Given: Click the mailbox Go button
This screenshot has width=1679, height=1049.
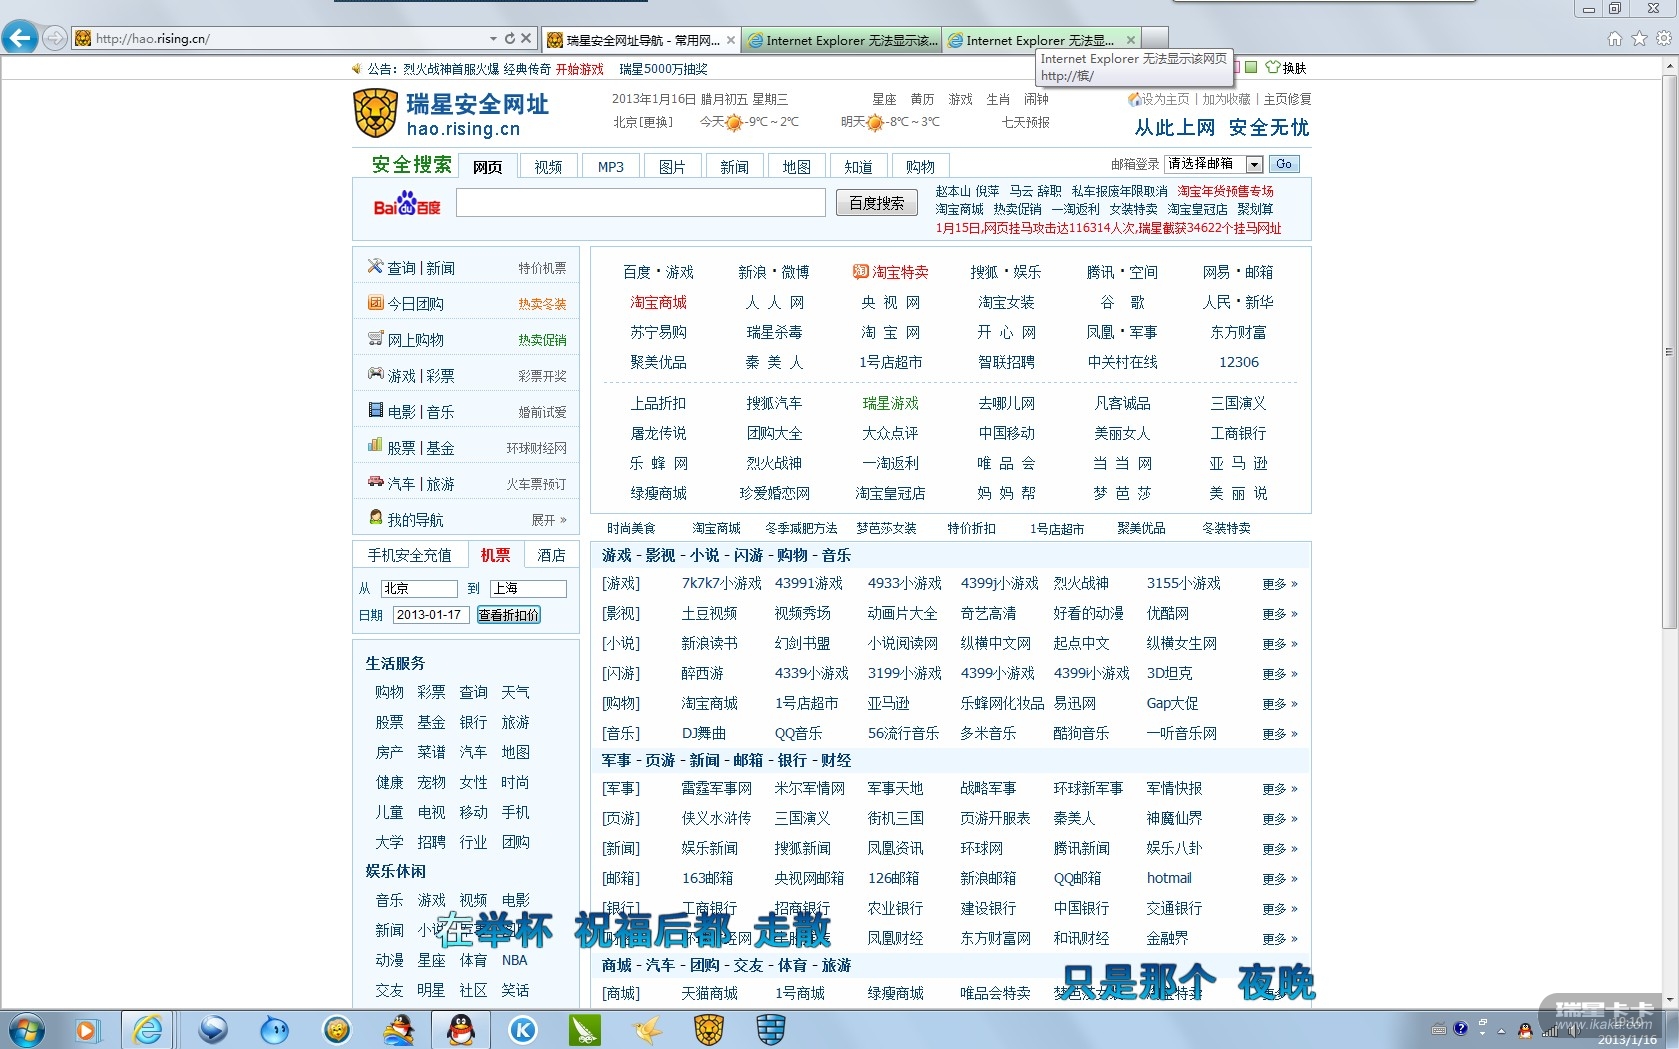Looking at the screenshot, I should tap(1283, 164).
